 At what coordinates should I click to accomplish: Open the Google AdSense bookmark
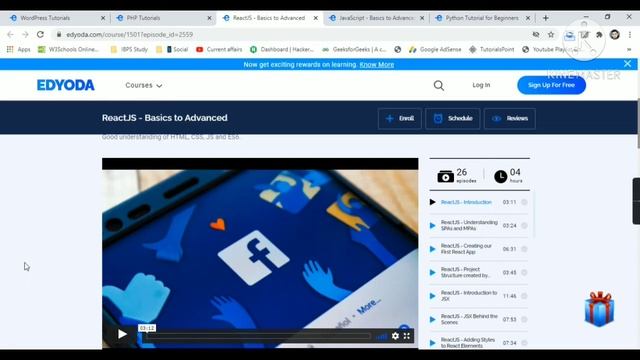435,49
